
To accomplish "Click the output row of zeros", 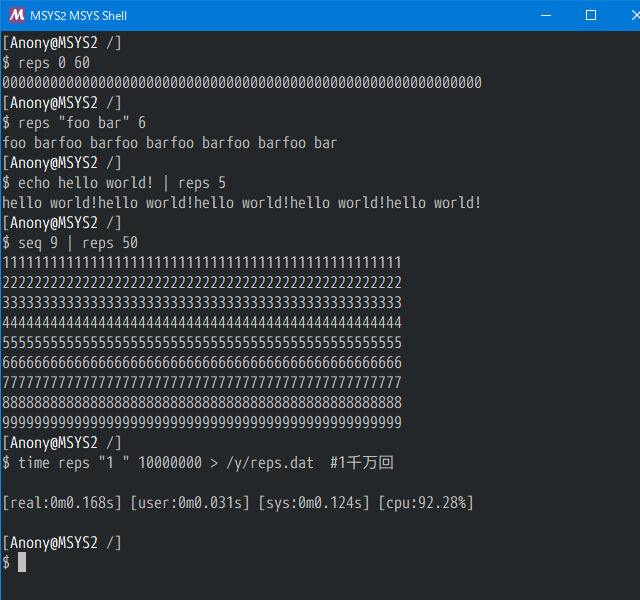I will coord(242,83).
